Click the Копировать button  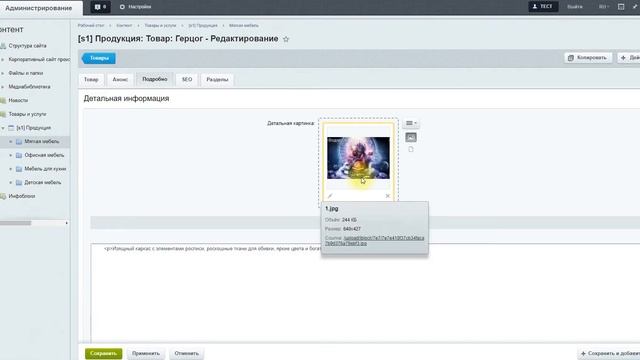(588, 58)
